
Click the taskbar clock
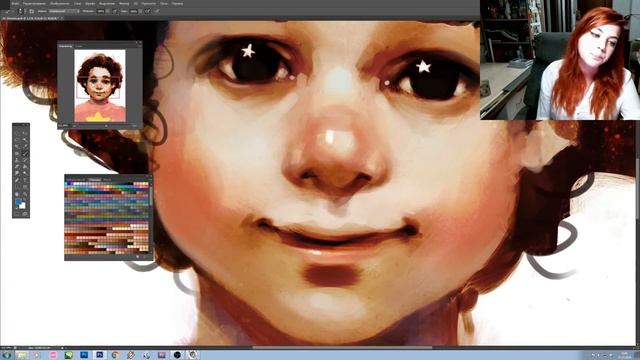tap(624, 355)
